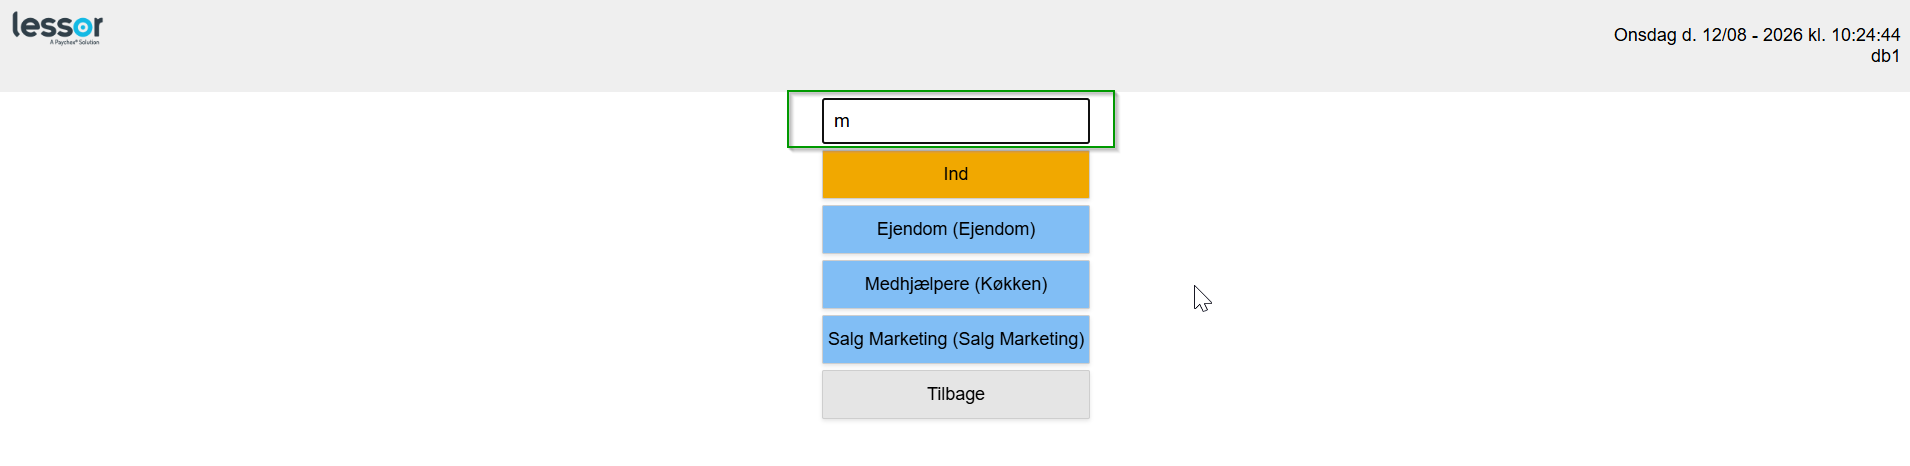Go back with the Tilbage button

click(x=955, y=394)
